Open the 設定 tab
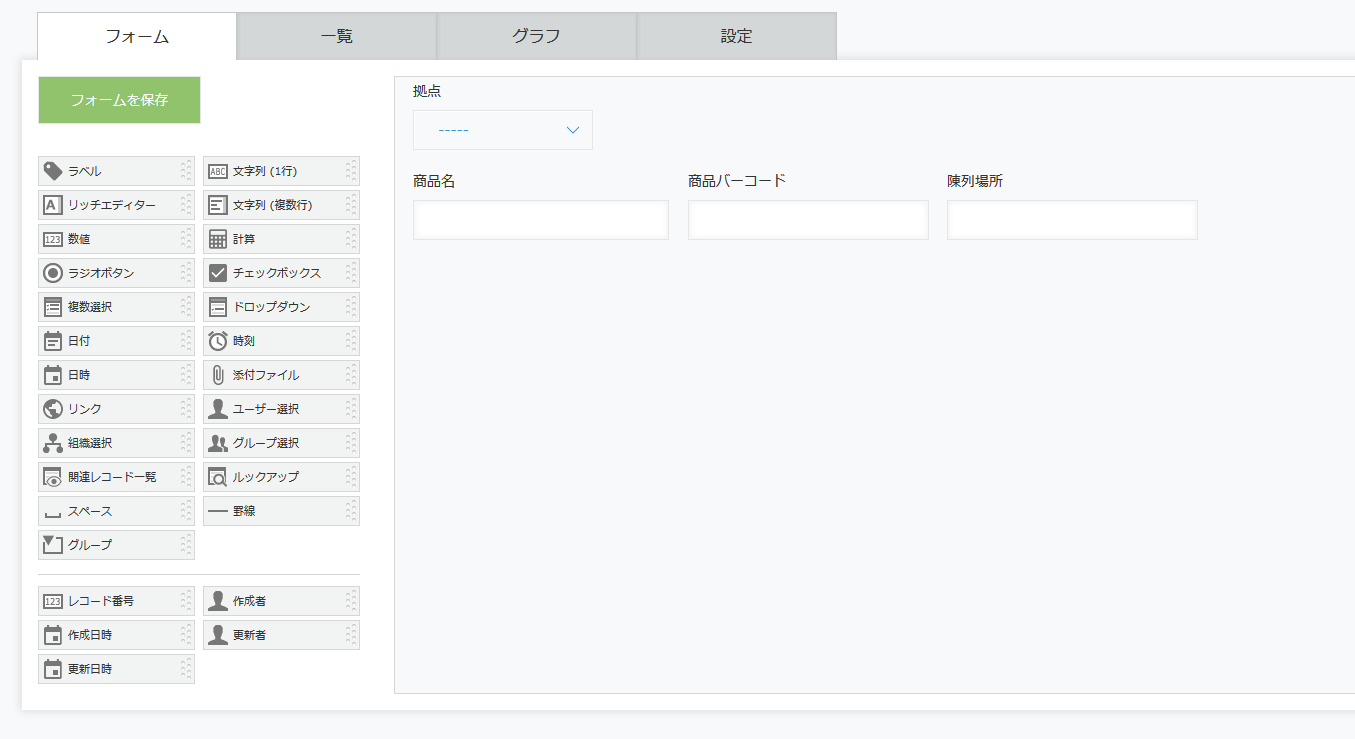 click(x=736, y=37)
